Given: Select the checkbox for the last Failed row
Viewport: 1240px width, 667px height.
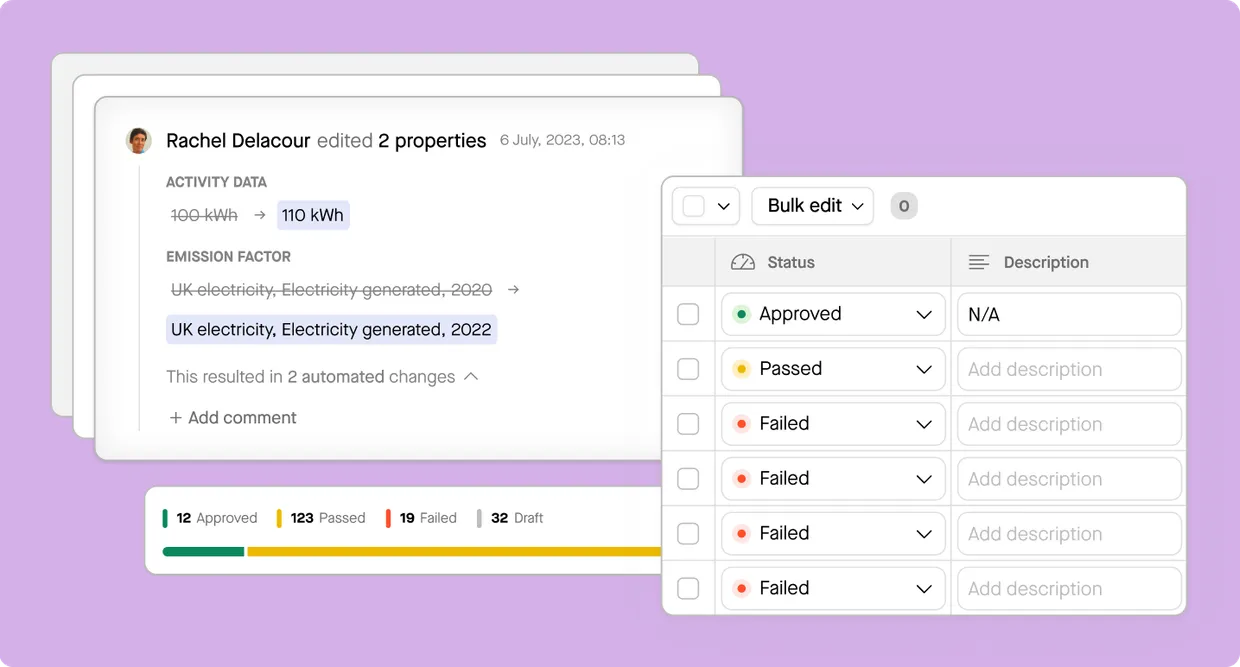Looking at the screenshot, I should (688, 589).
